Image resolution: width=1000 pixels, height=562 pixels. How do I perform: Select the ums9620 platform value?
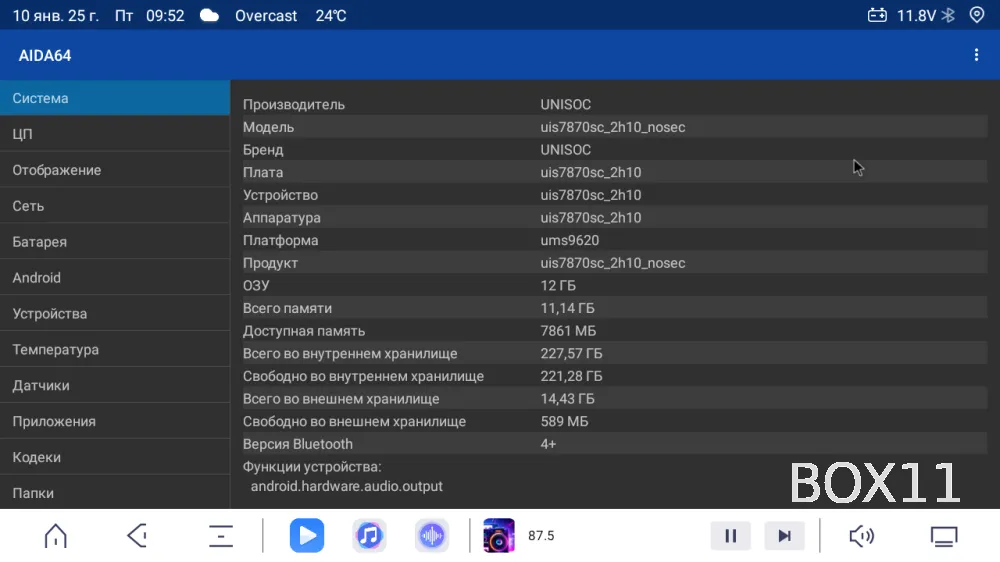click(x=570, y=240)
